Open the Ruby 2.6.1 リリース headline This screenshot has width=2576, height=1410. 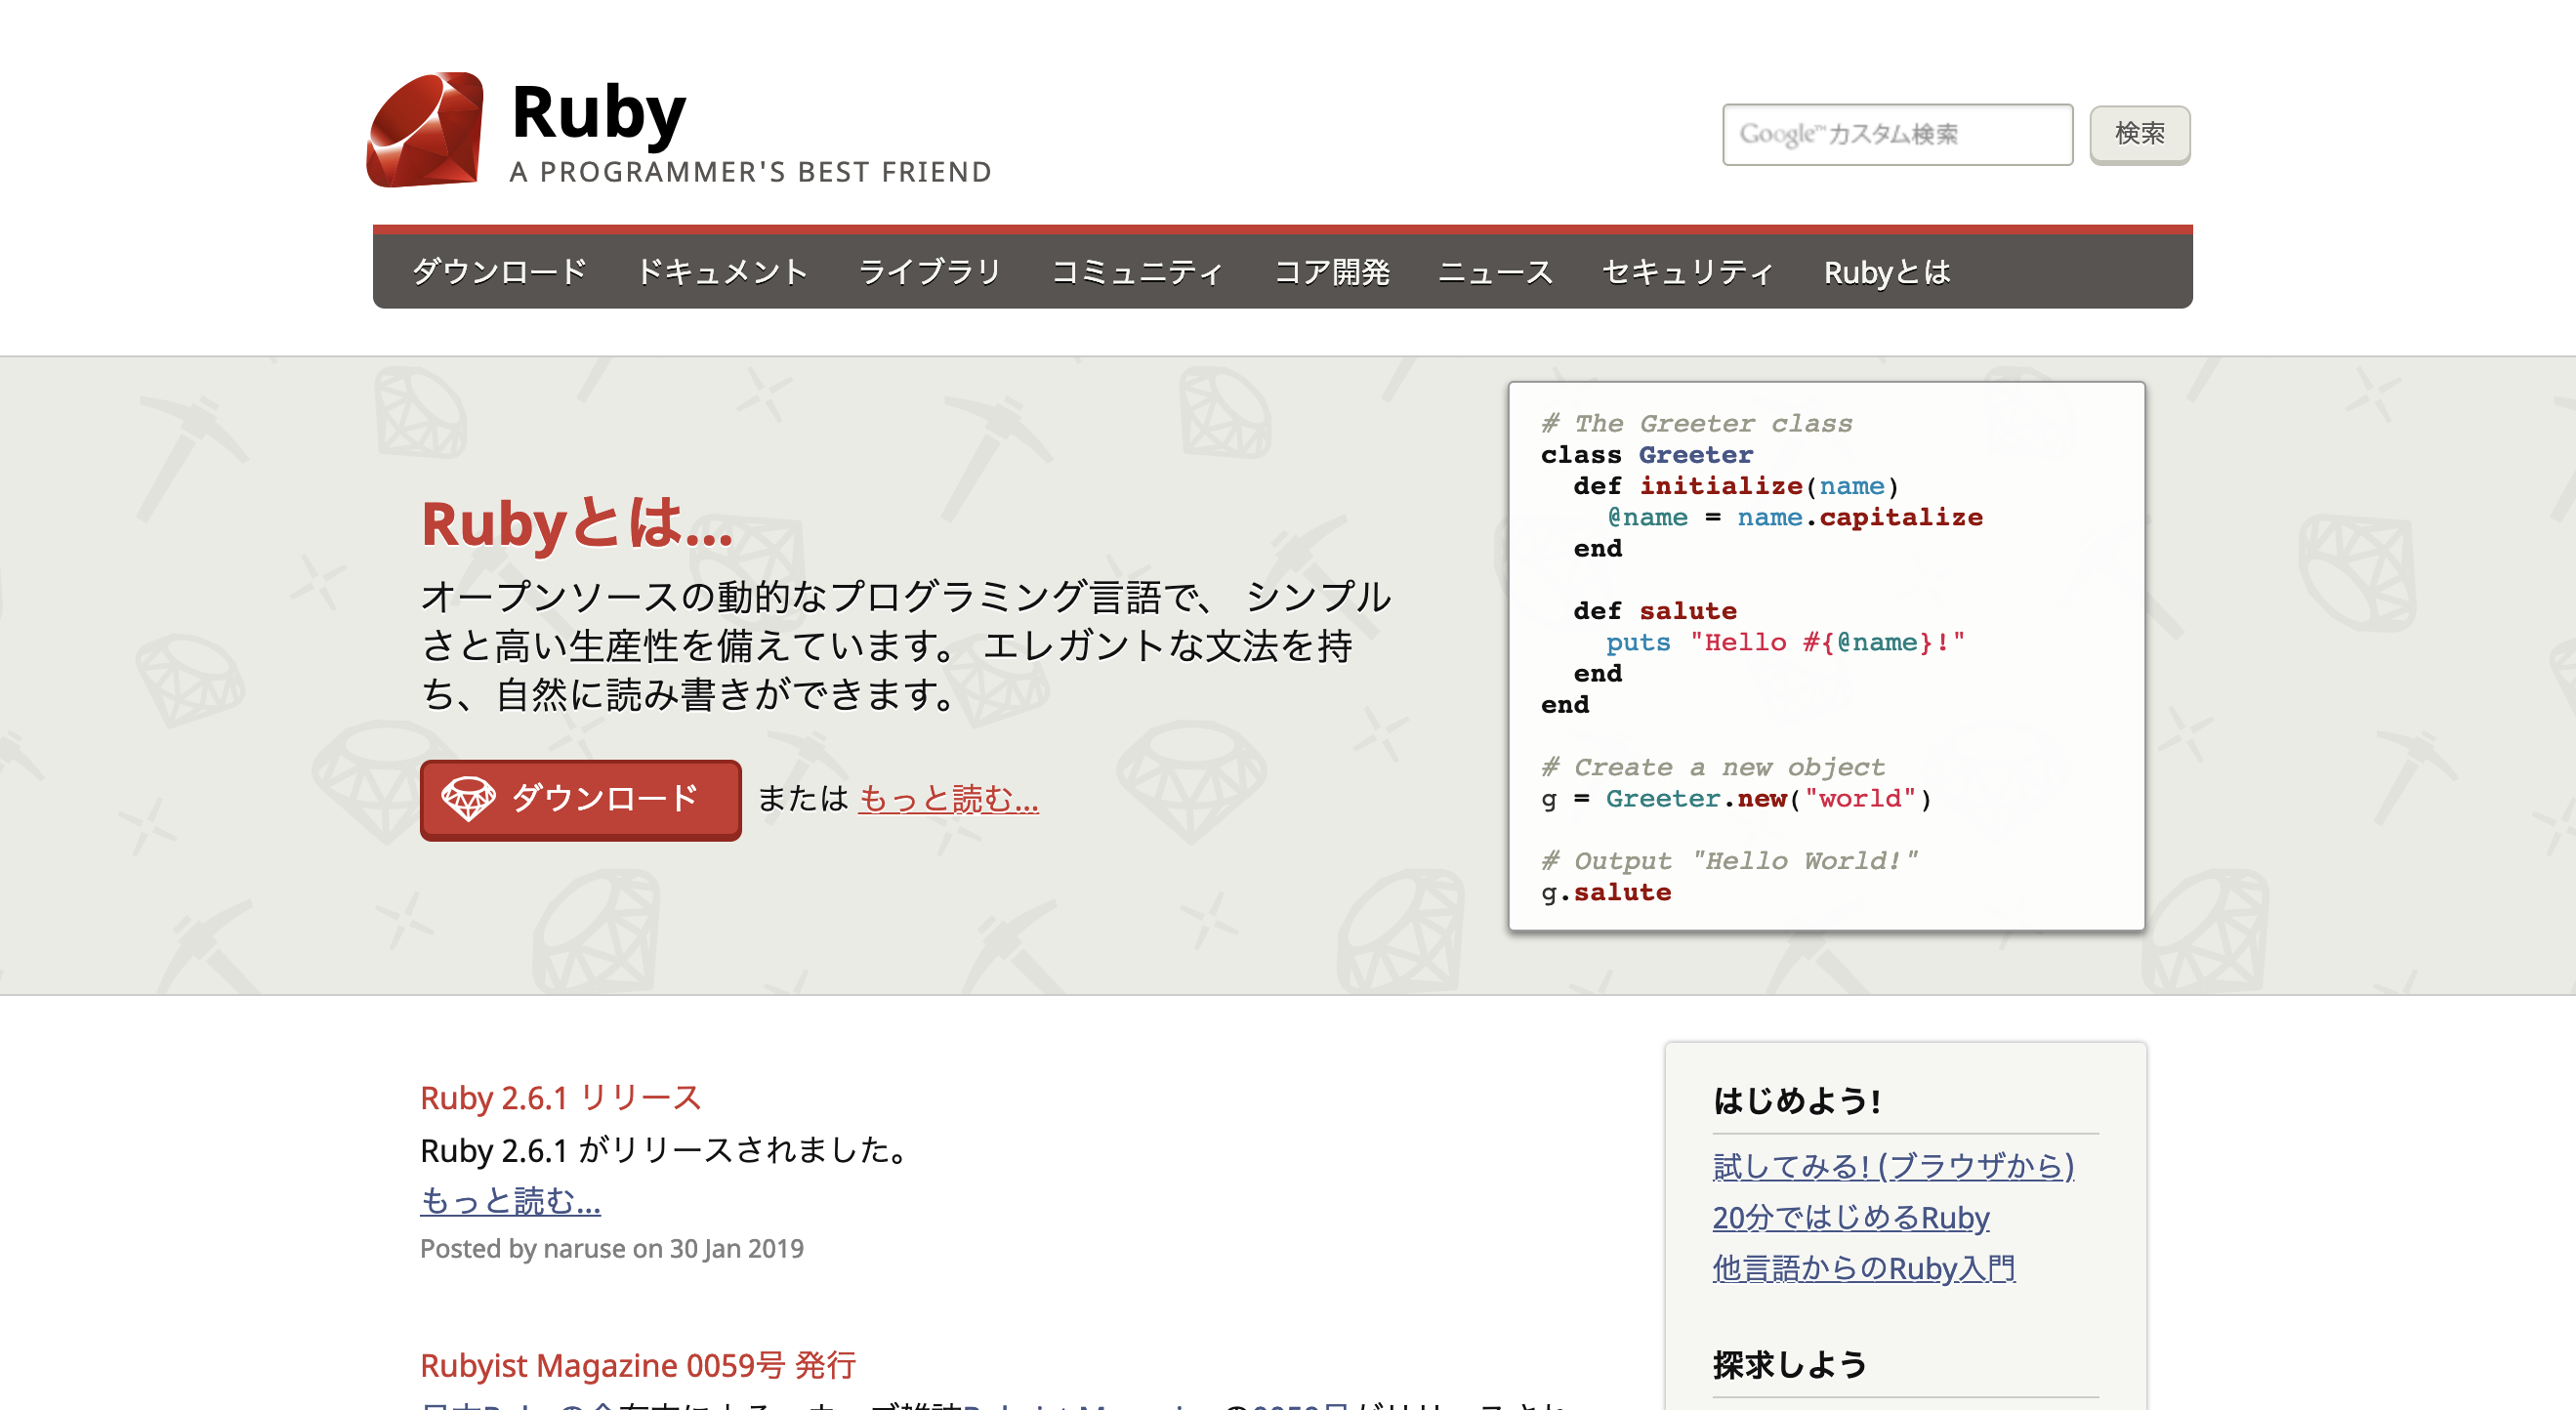[560, 1098]
